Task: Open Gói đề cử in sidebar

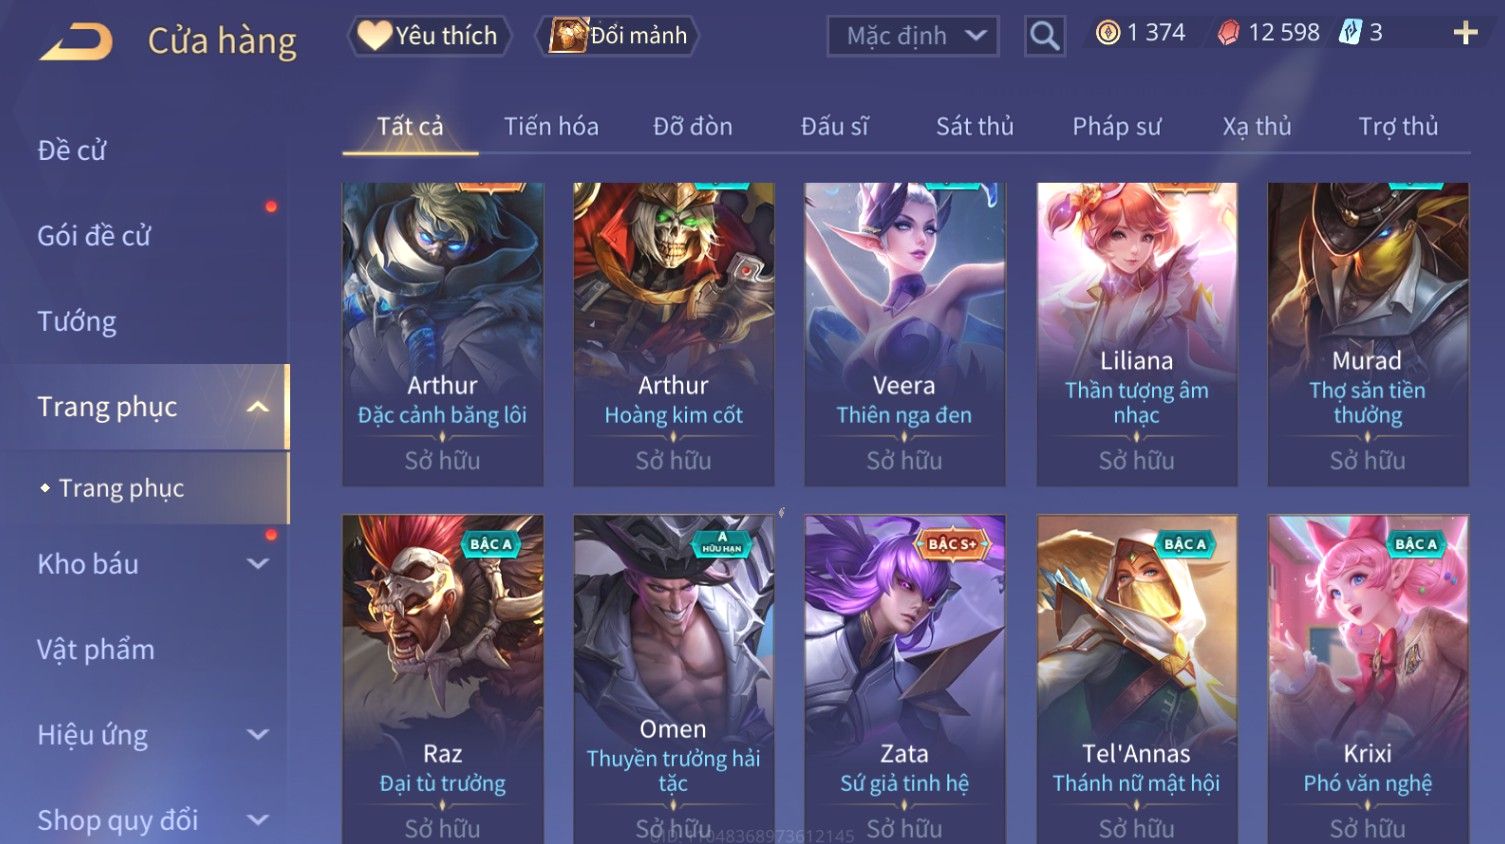Action: click(x=94, y=236)
